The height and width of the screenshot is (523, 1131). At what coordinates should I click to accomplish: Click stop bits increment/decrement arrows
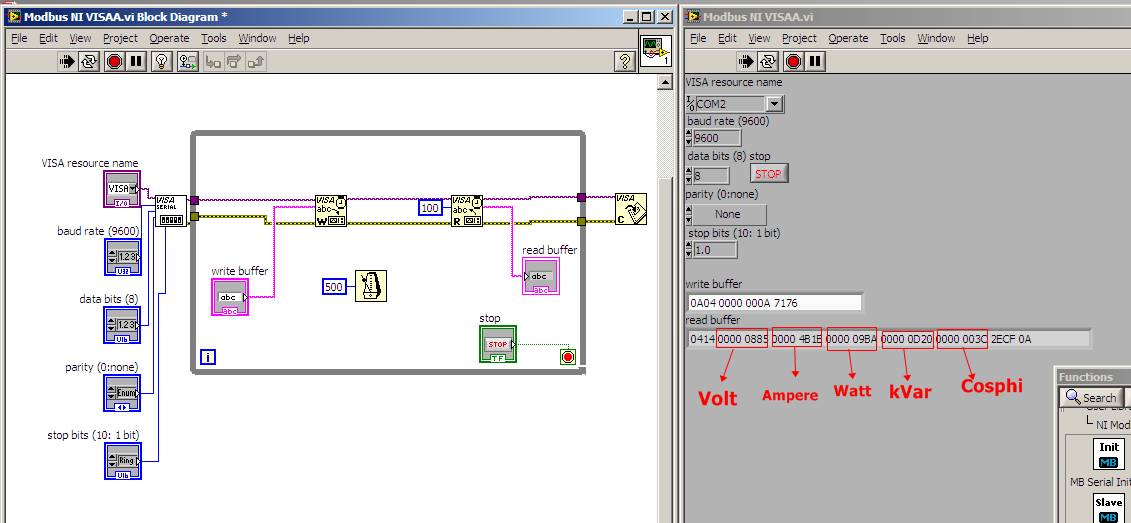coord(688,250)
